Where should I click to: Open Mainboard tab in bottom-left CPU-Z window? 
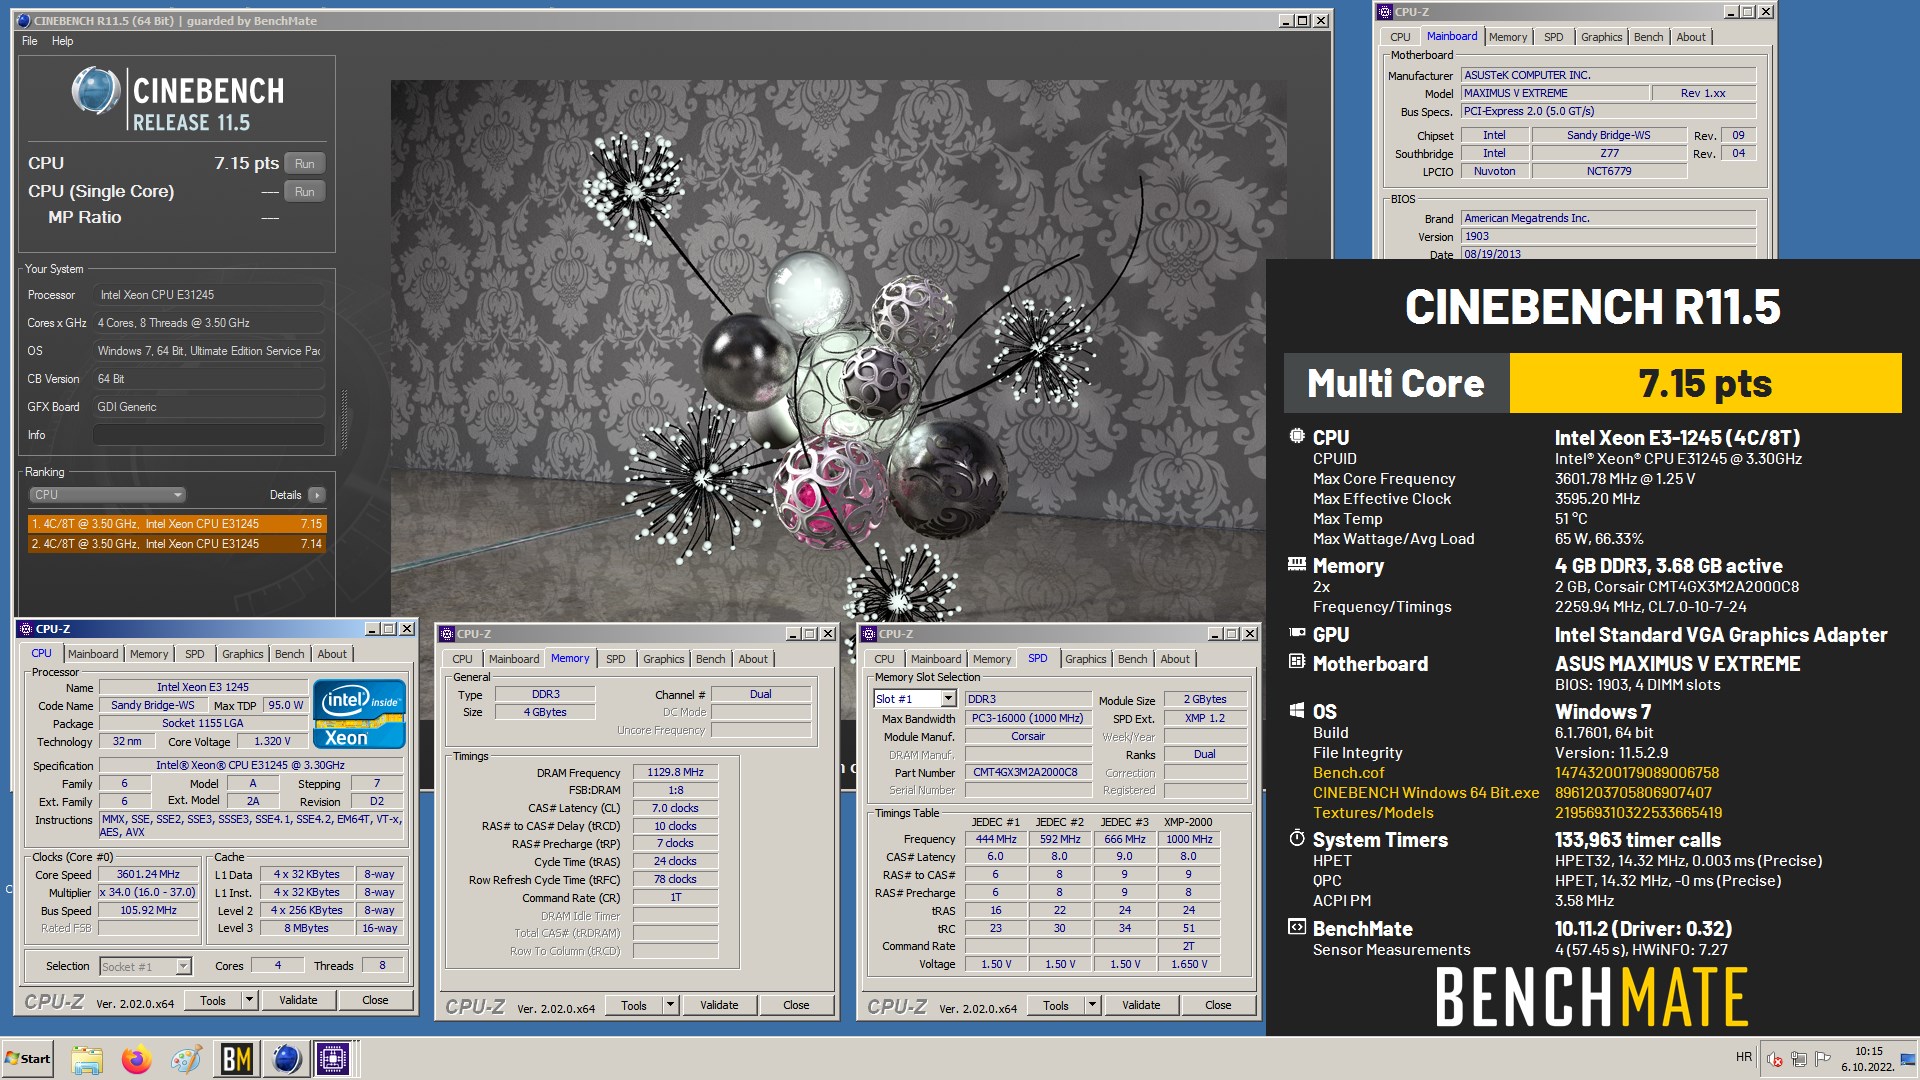[93, 654]
